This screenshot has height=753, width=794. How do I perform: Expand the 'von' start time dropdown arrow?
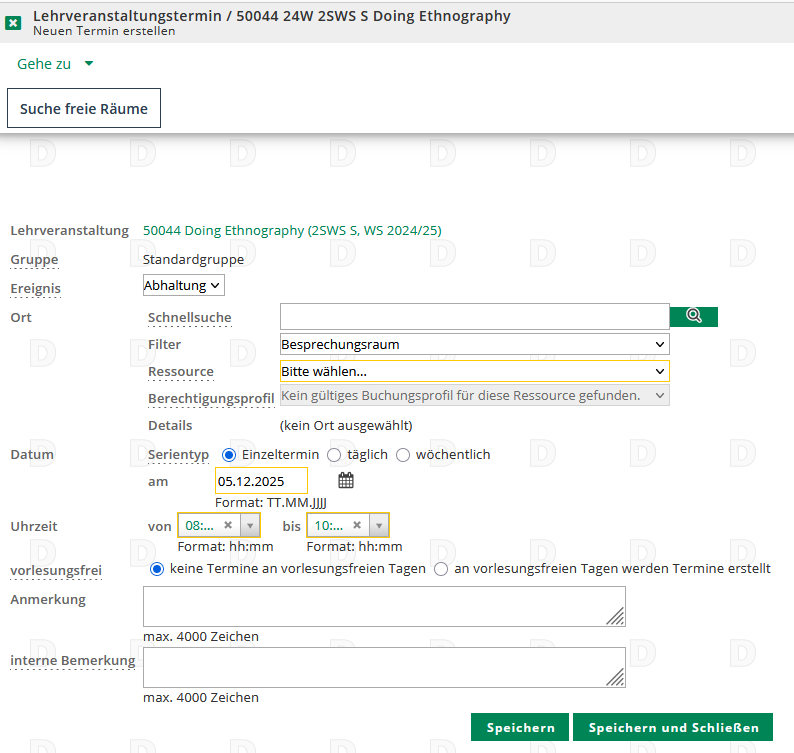click(250, 525)
